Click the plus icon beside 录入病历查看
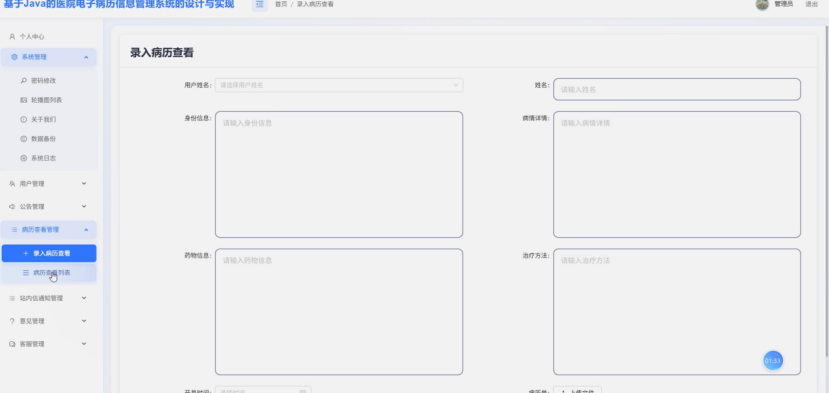 pos(26,253)
